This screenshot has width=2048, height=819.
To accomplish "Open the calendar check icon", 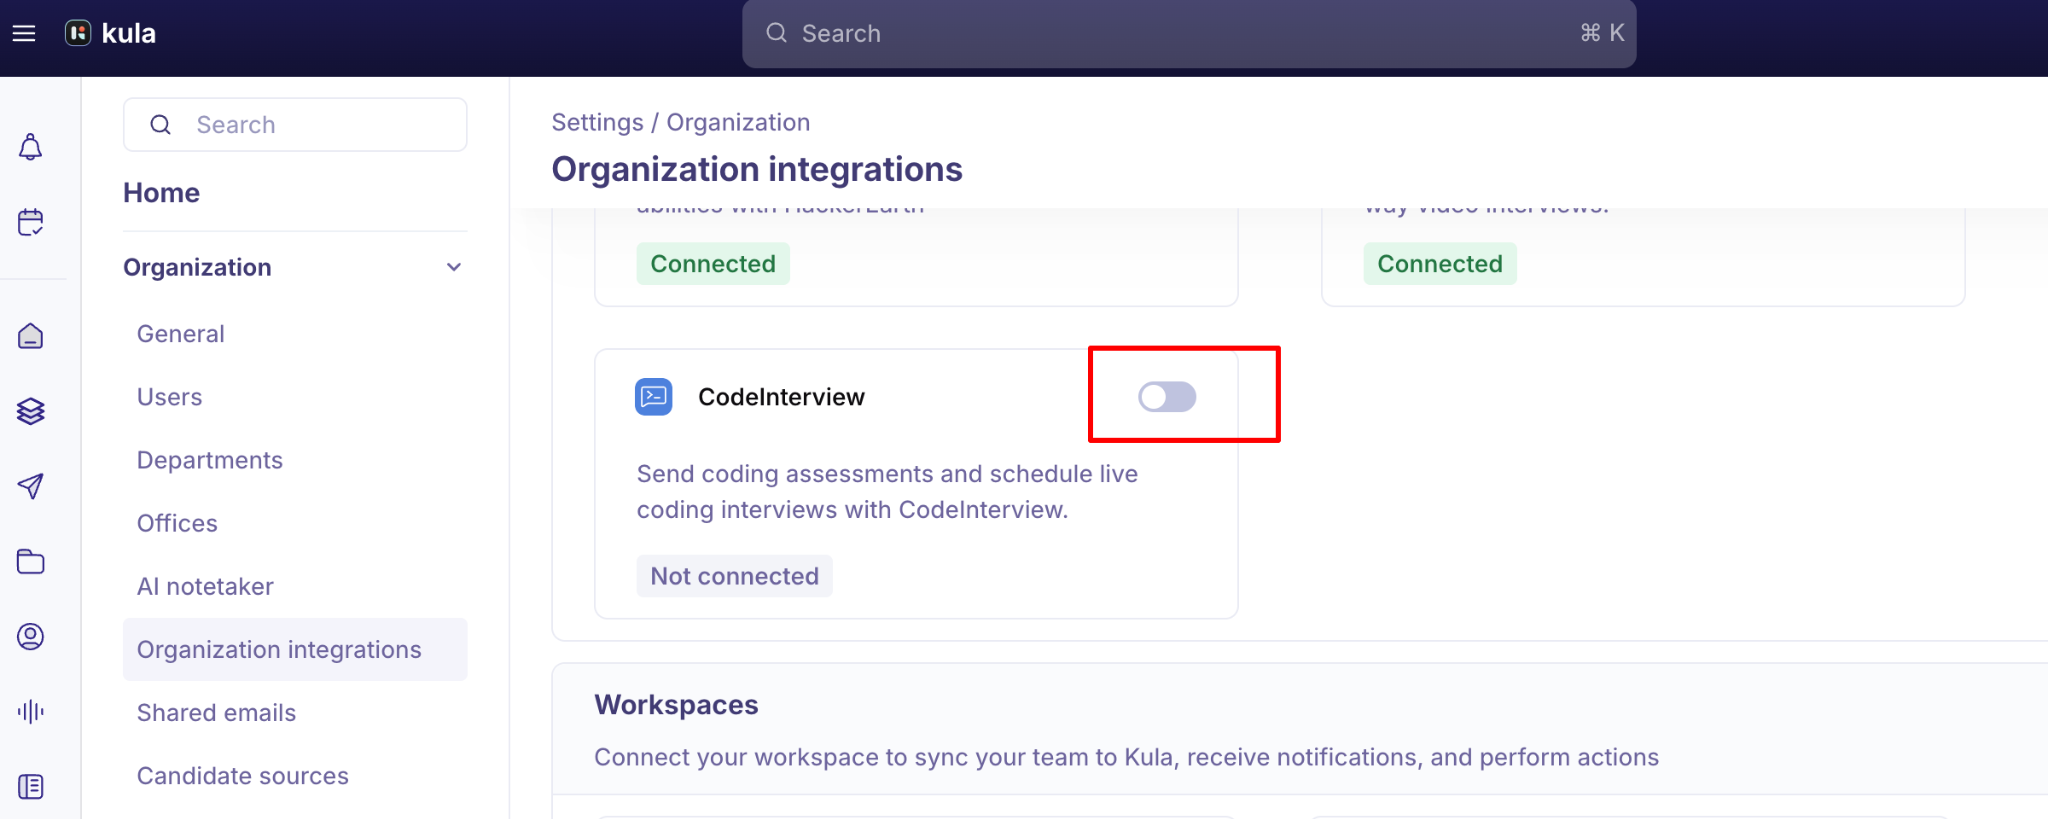I will click(31, 222).
